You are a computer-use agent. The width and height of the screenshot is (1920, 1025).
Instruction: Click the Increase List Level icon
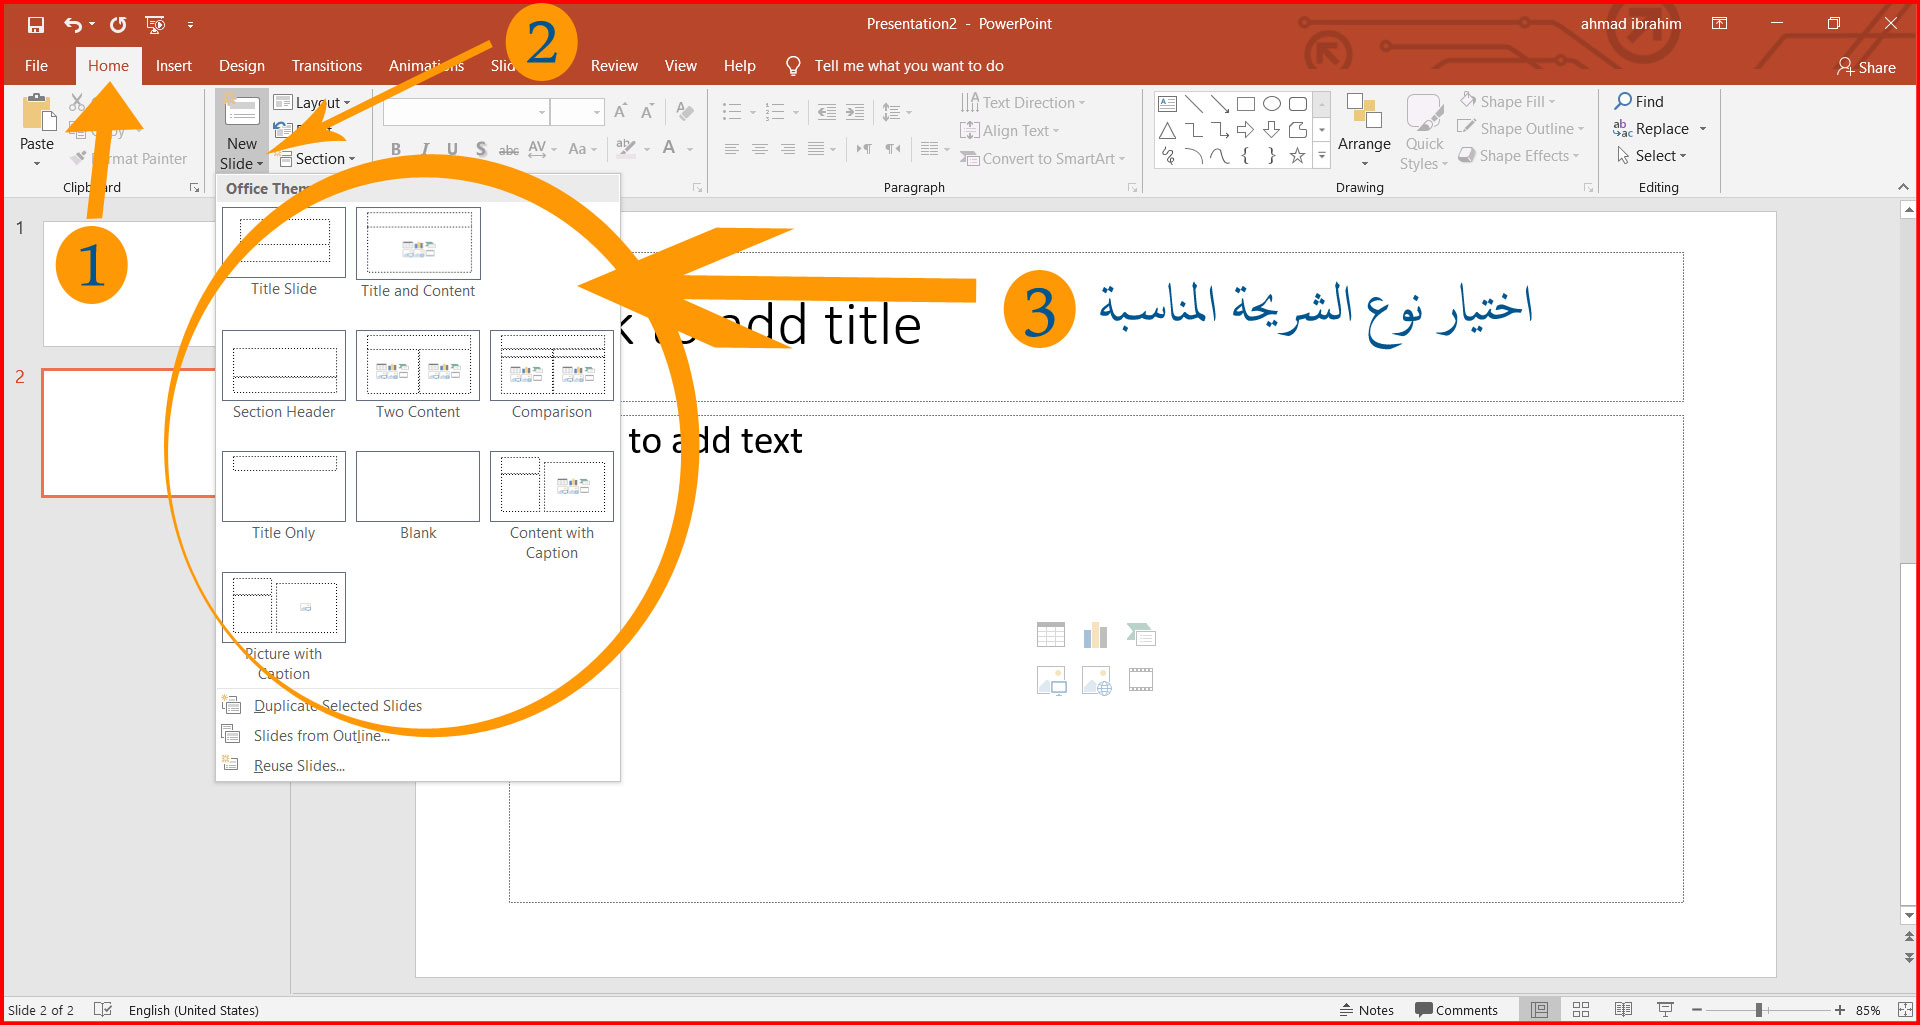pos(855,112)
